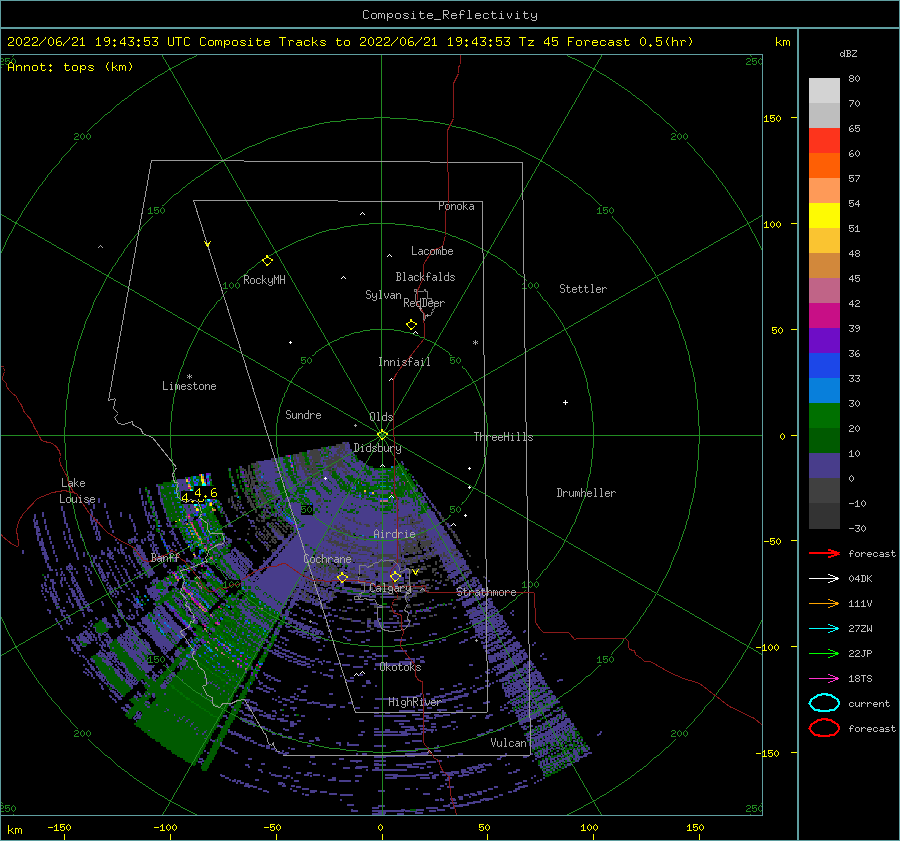Viewport: 900px width, 841px height.
Task: Click the red forecast arrow in the legend
Action: pos(824,553)
